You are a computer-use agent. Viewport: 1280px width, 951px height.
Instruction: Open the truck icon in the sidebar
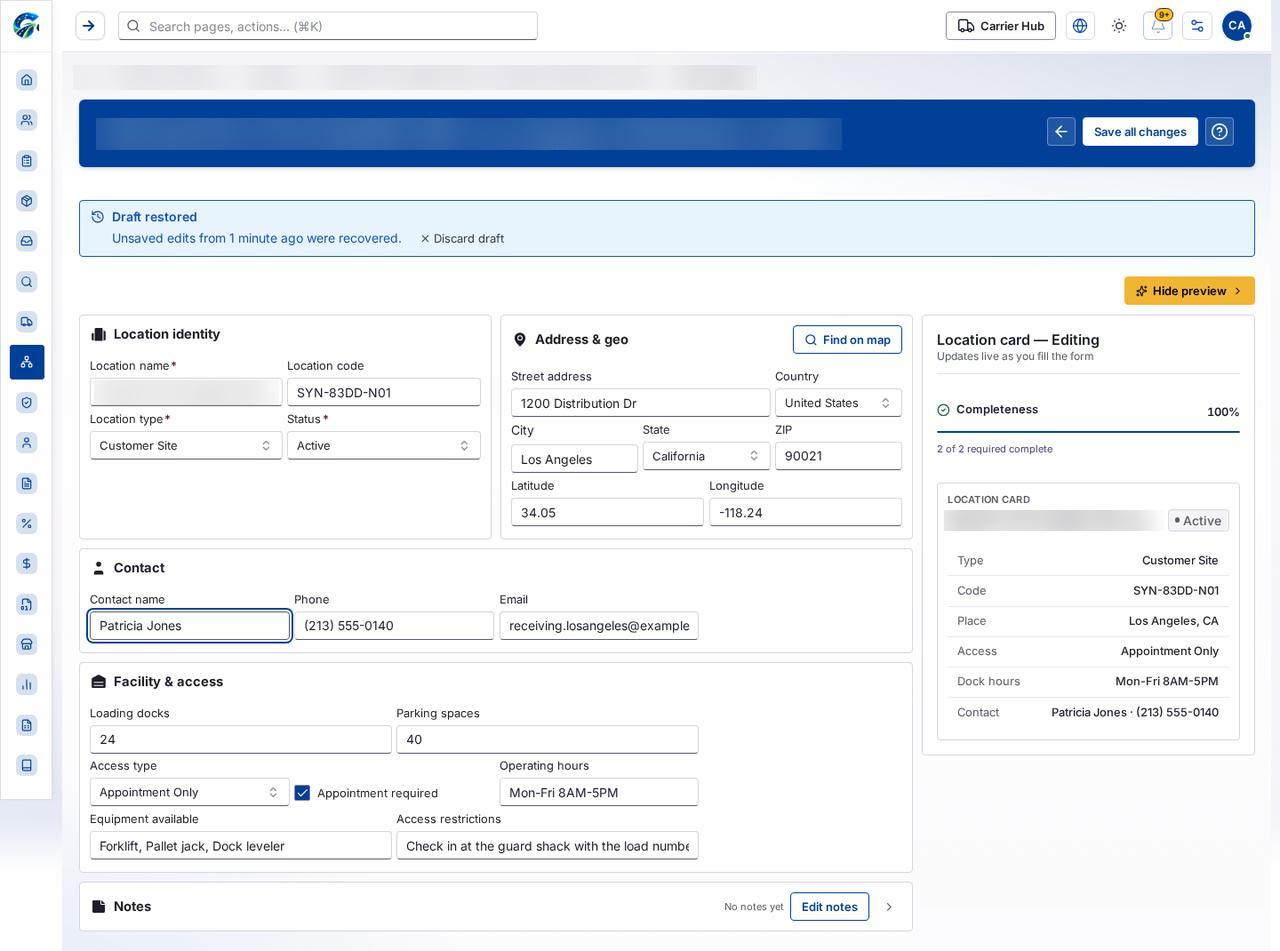pyautogui.click(x=27, y=322)
